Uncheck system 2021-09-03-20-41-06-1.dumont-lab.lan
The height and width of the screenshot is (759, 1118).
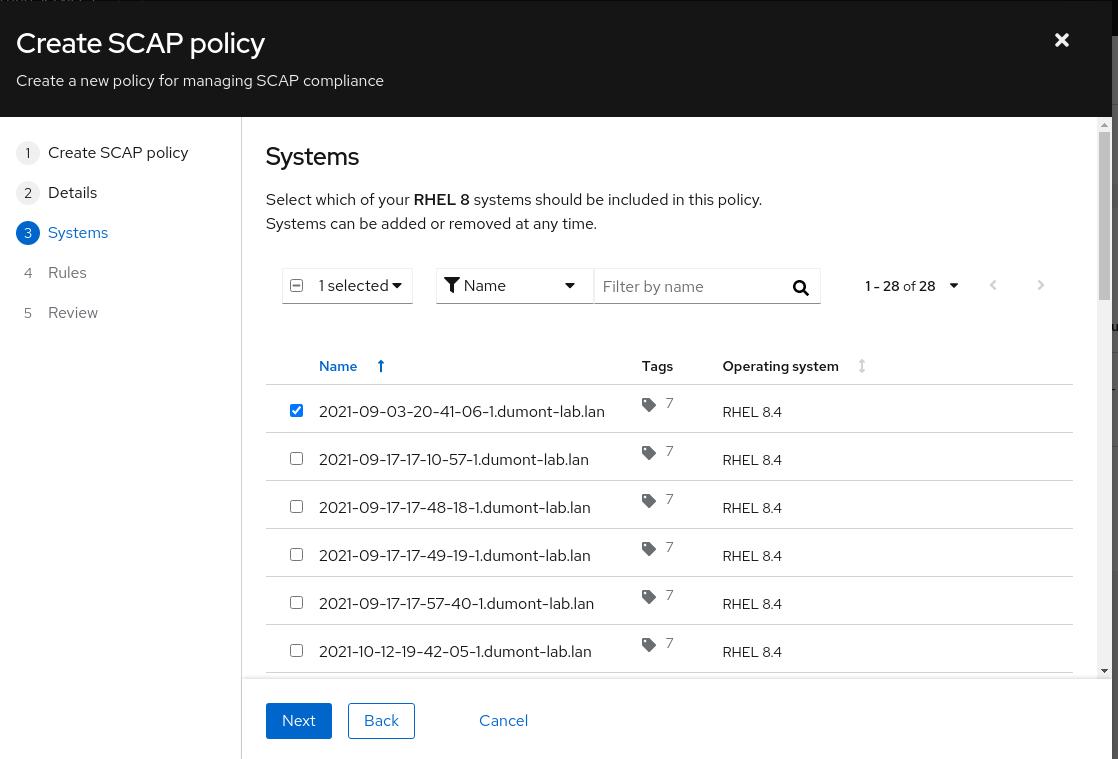(x=296, y=411)
